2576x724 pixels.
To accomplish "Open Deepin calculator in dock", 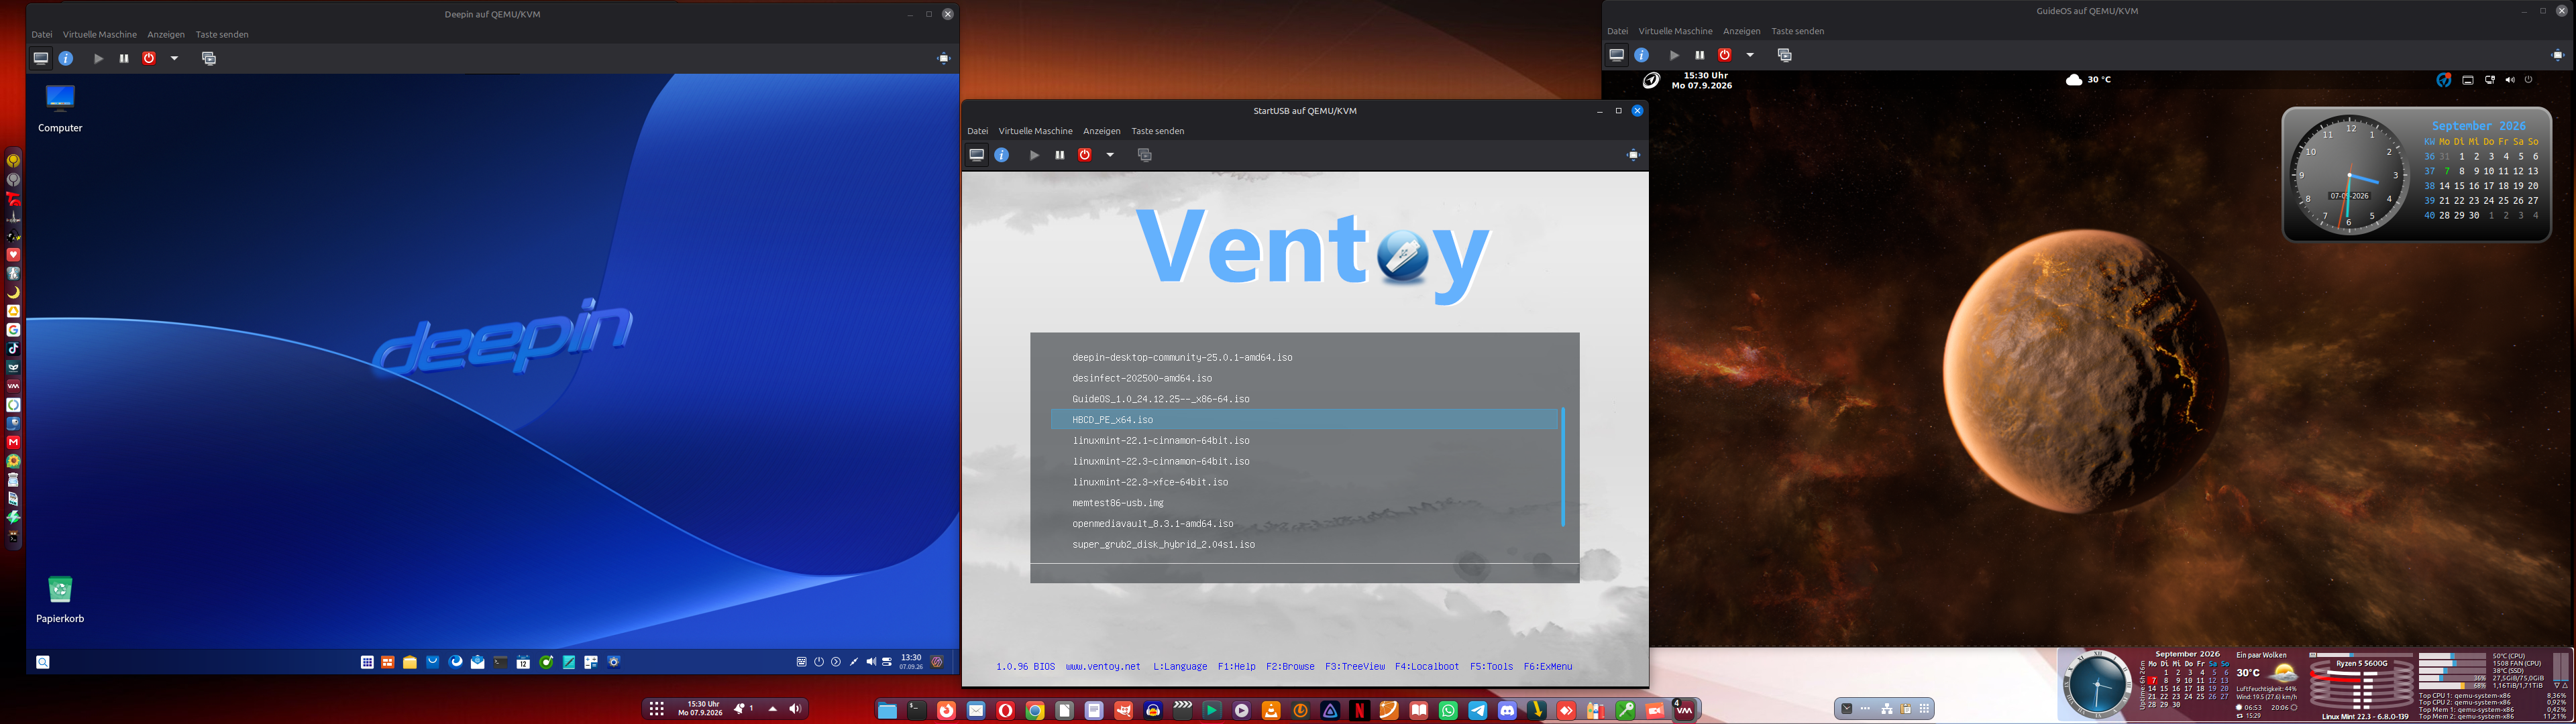I will [591, 662].
